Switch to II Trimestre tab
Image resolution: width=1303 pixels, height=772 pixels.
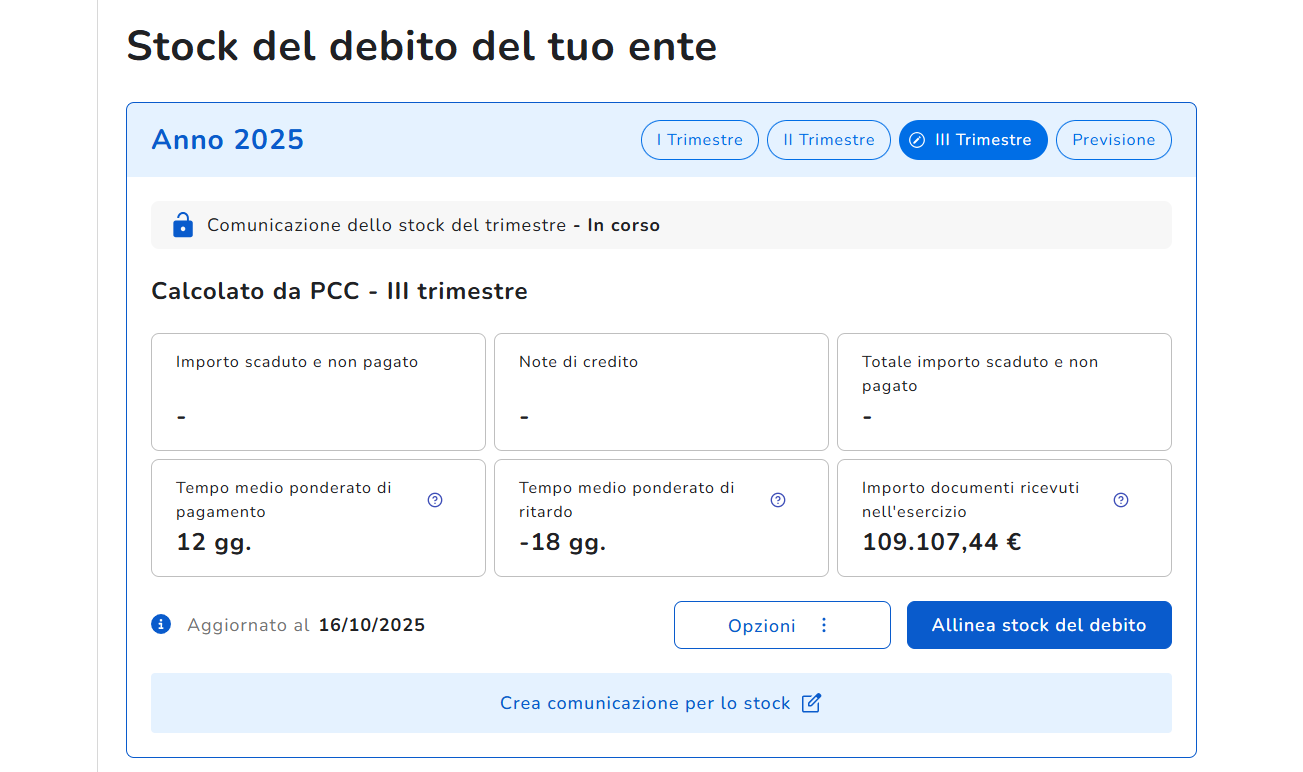tap(828, 140)
